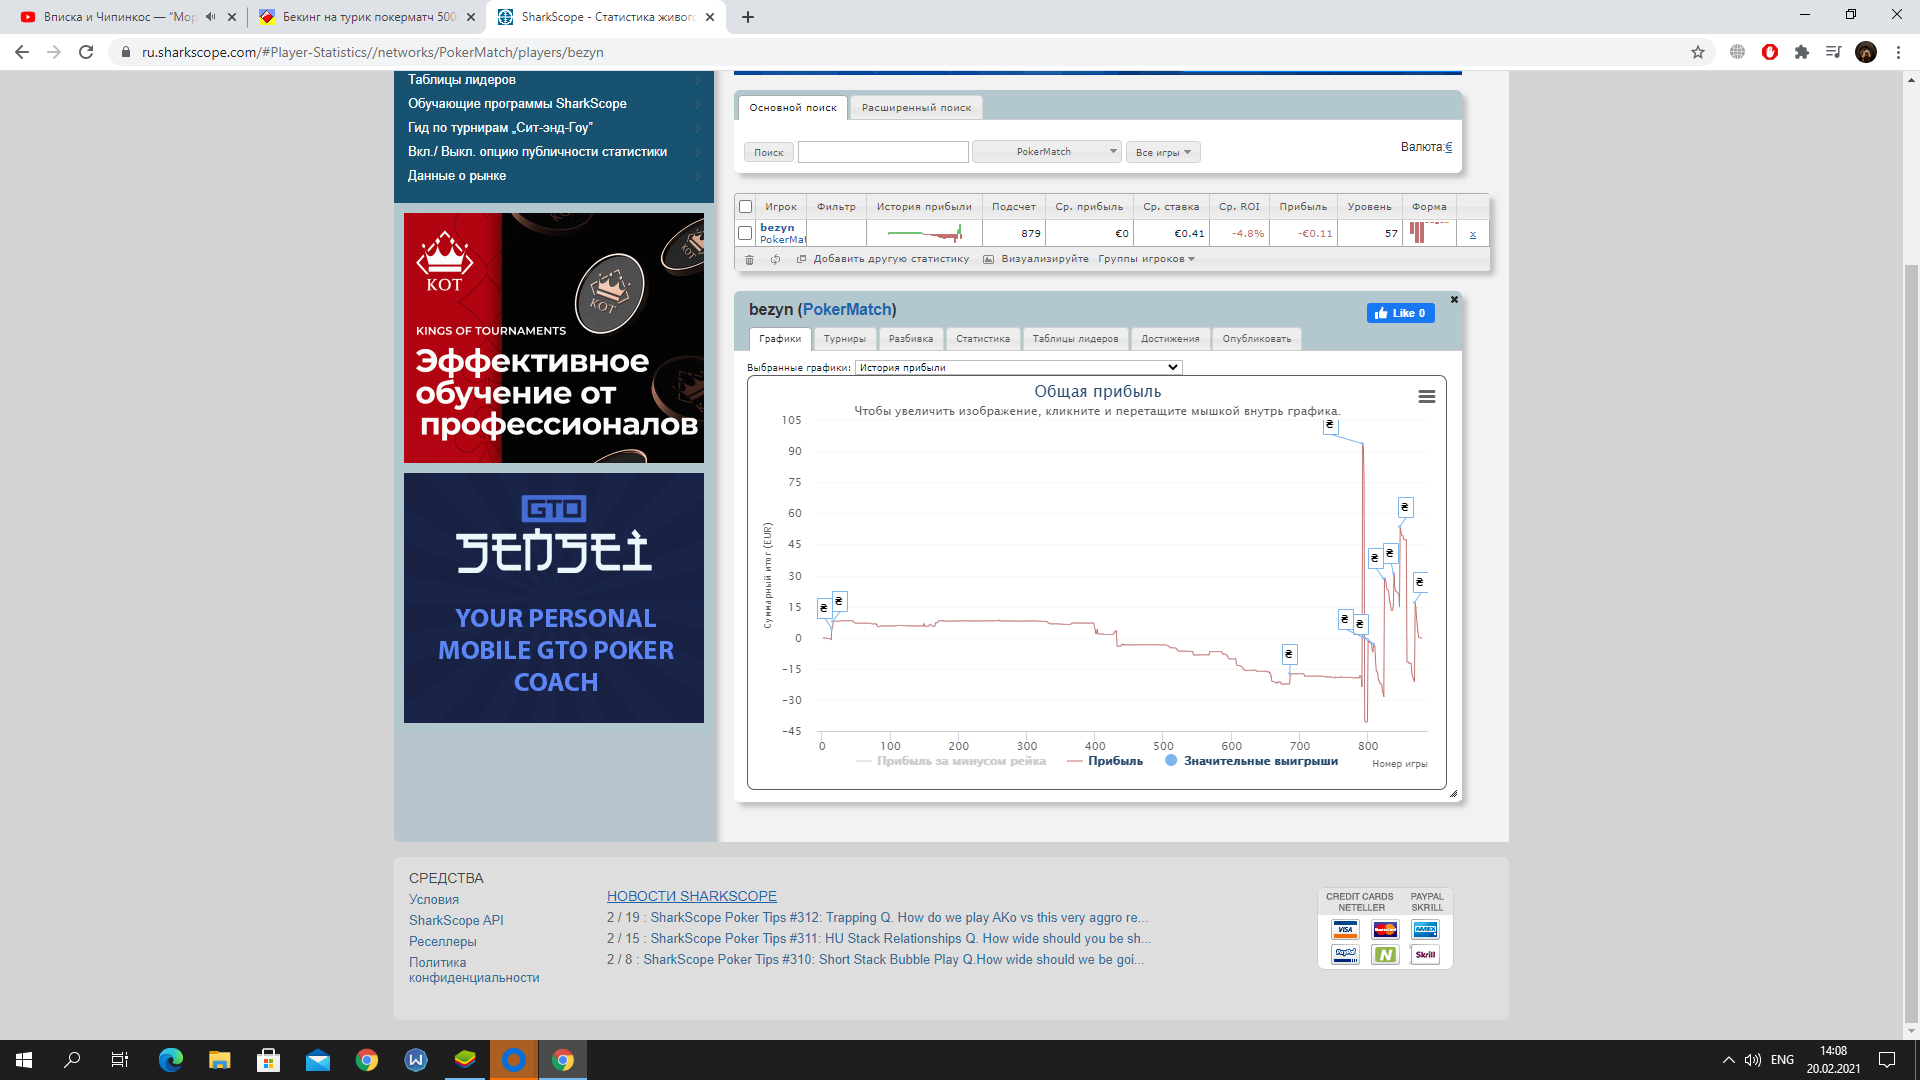Toggle the Прибыль legend series
The width and height of the screenshot is (1920, 1080).
[x=1105, y=761]
